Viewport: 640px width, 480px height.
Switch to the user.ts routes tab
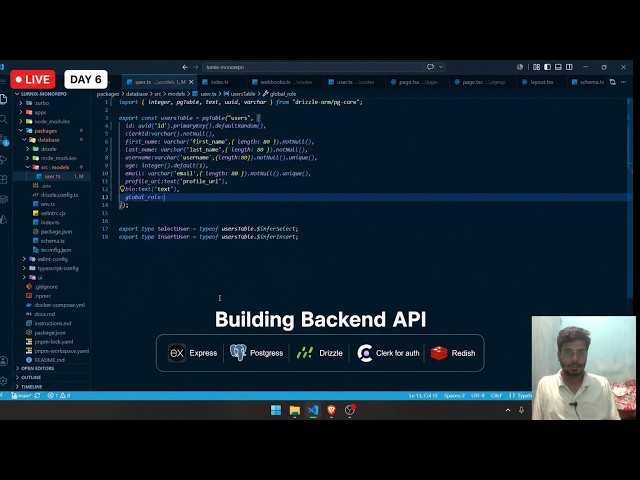click(x=352, y=82)
